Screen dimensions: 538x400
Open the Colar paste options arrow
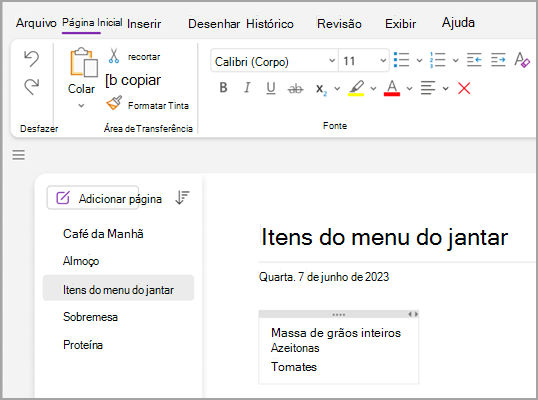[x=81, y=106]
